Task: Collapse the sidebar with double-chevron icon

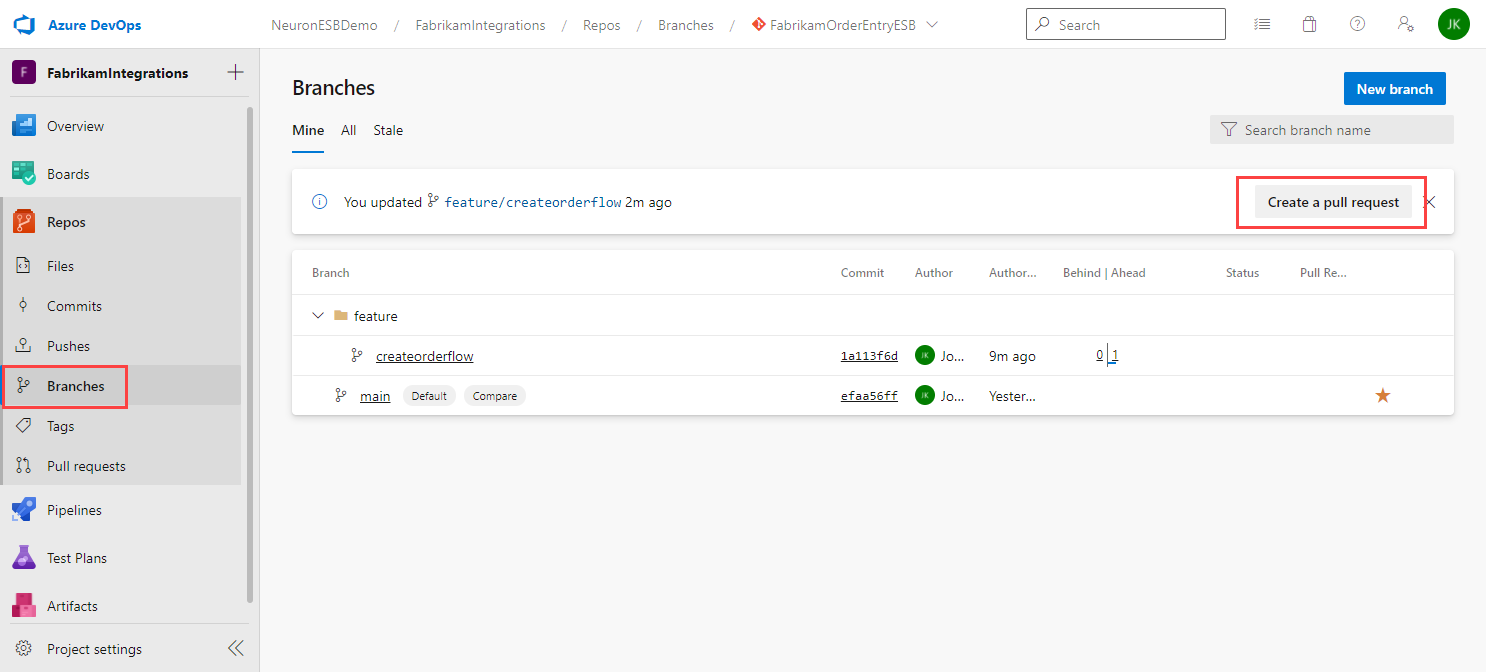Action: coord(235,649)
